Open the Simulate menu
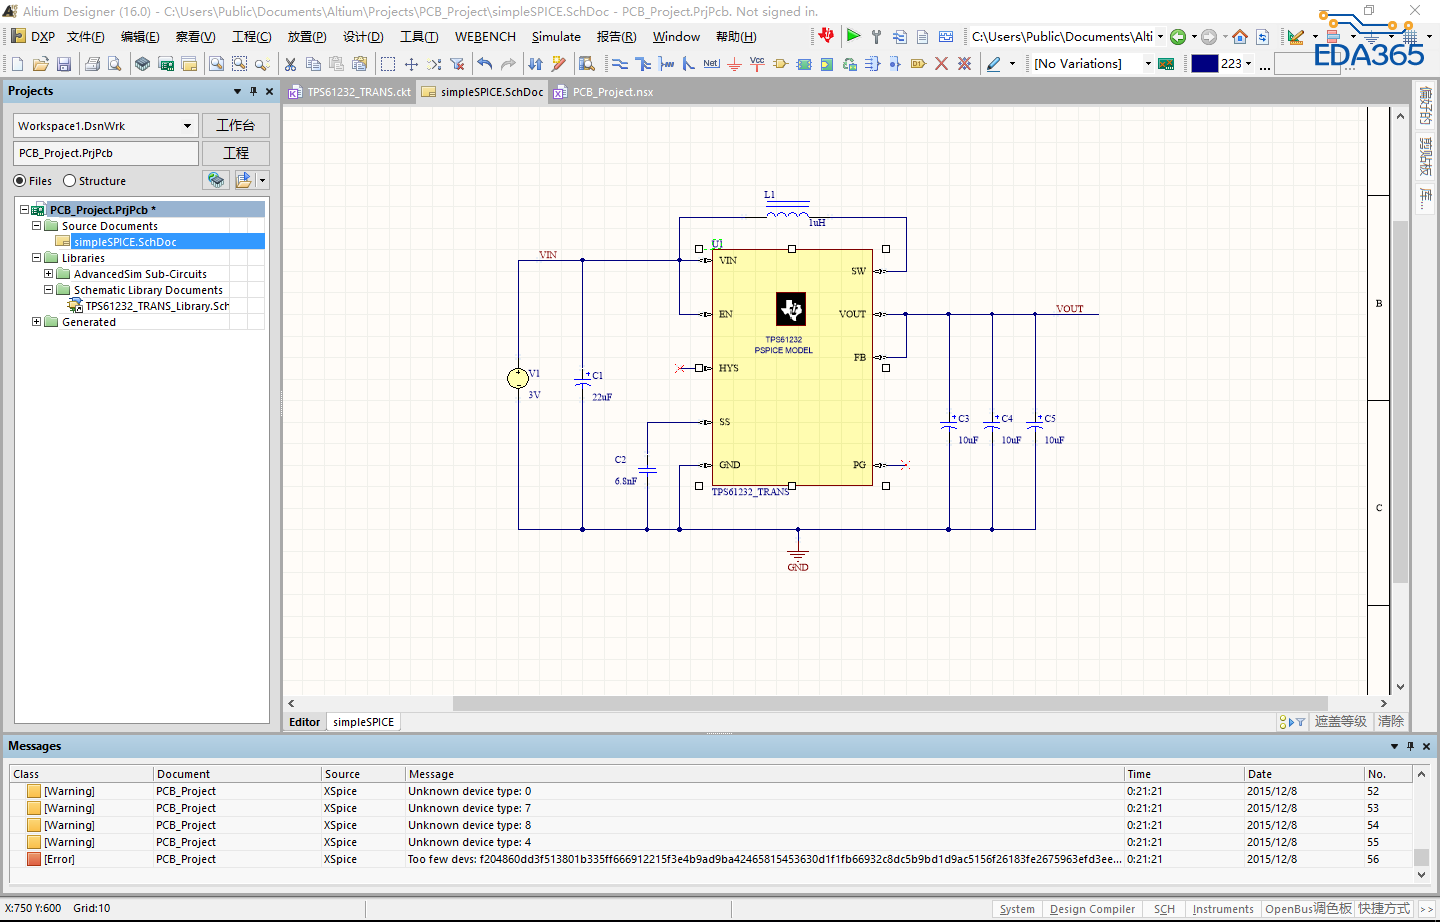 (556, 37)
